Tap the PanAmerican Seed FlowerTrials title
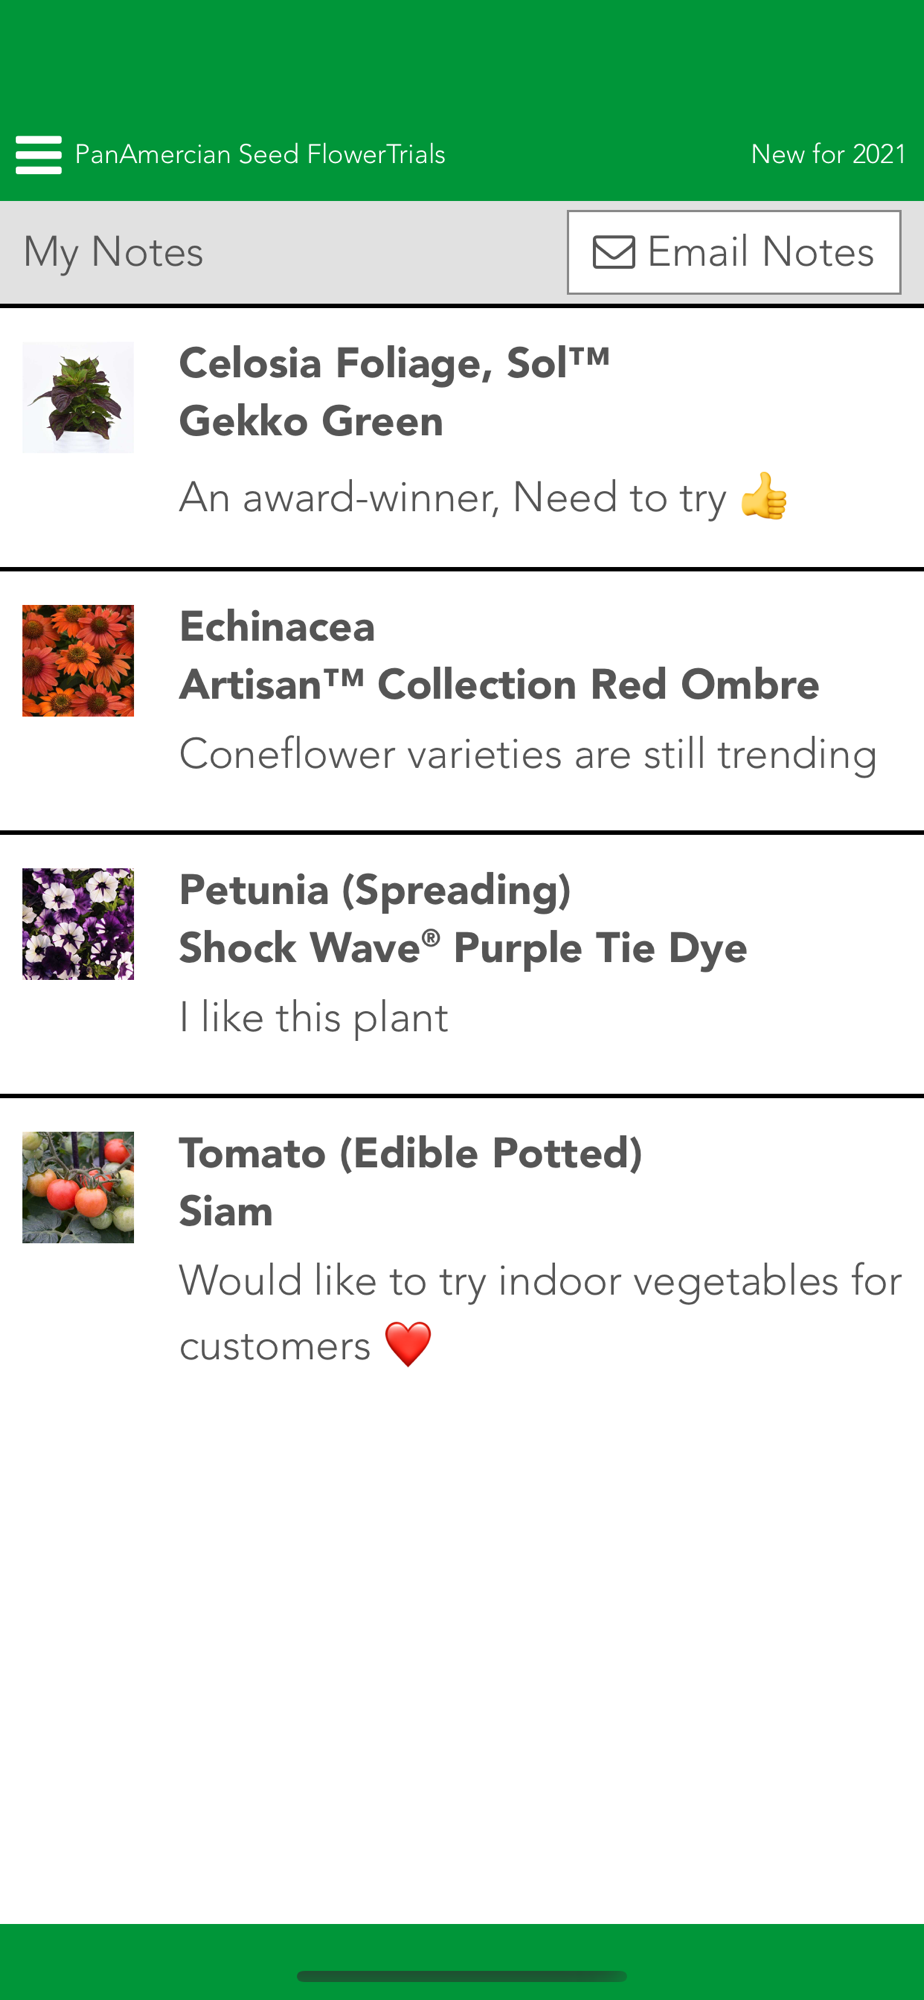The image size is (924, 2000). (260, 154)
